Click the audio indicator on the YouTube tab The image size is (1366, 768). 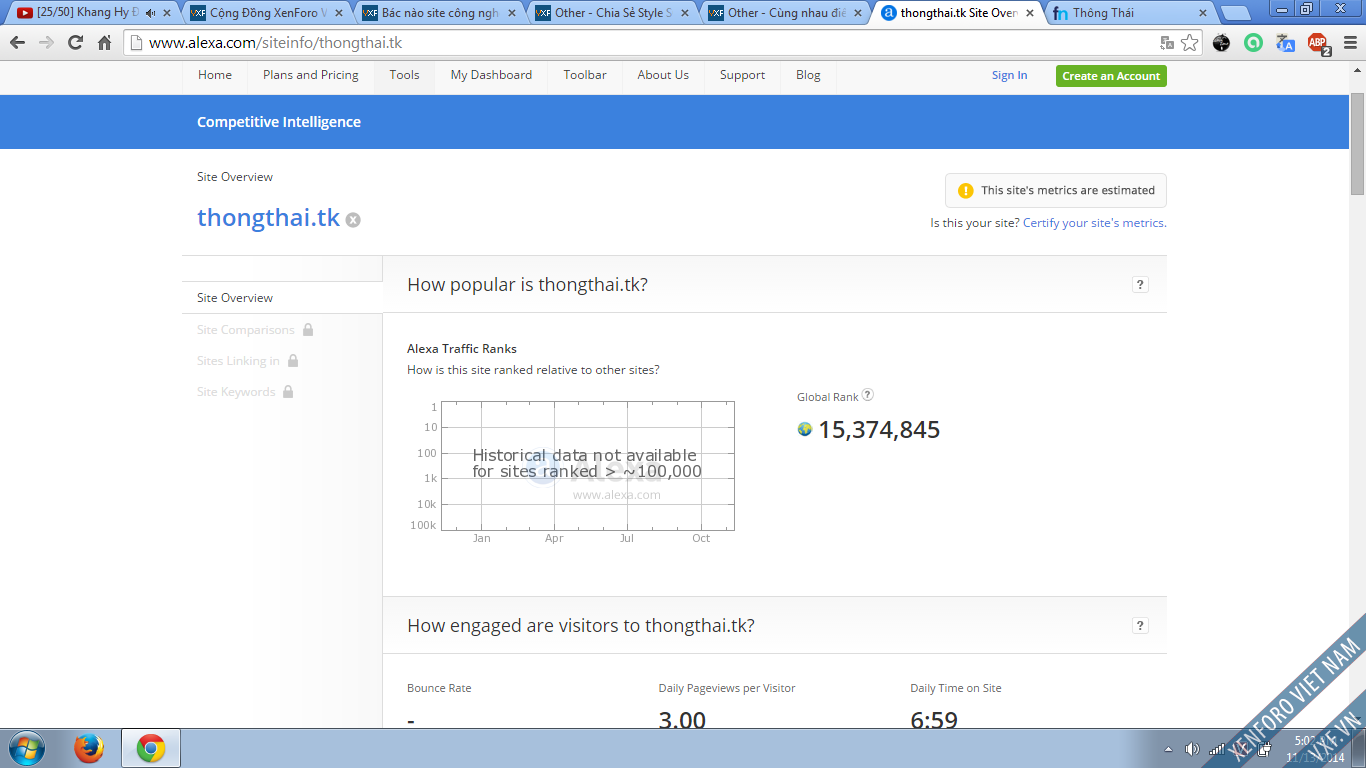[149, 13]
